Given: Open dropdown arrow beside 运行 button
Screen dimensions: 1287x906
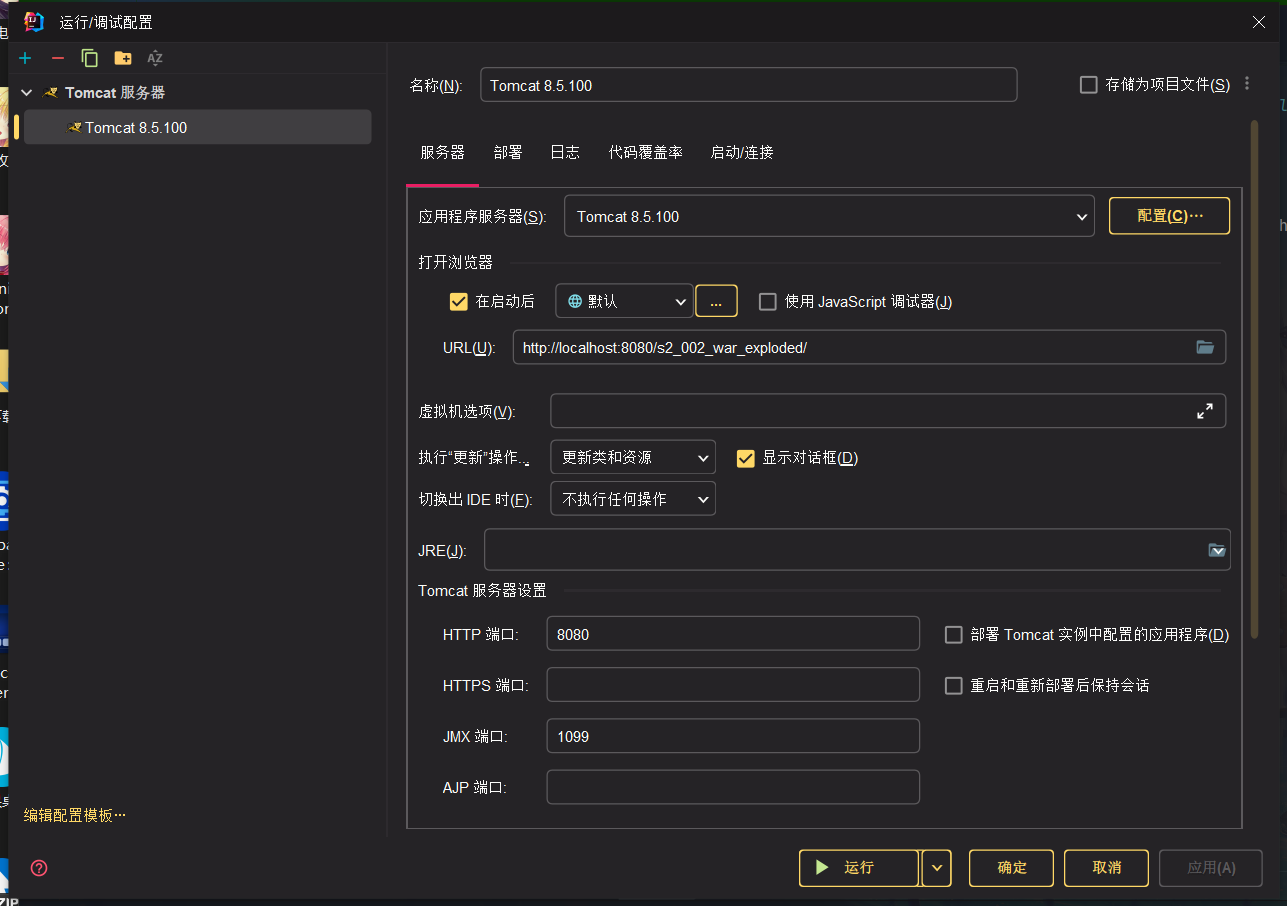Looking at the screenshot, I should 936,868.
